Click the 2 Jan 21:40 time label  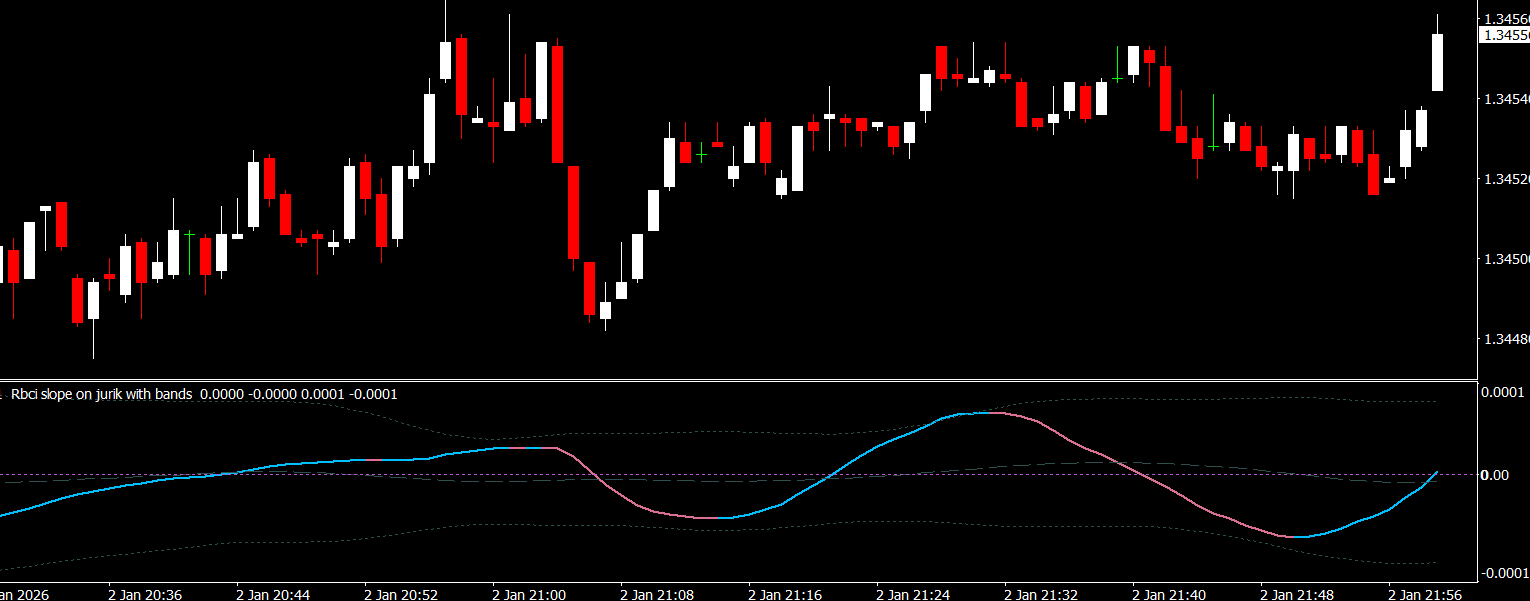(x=1169, y=594)
